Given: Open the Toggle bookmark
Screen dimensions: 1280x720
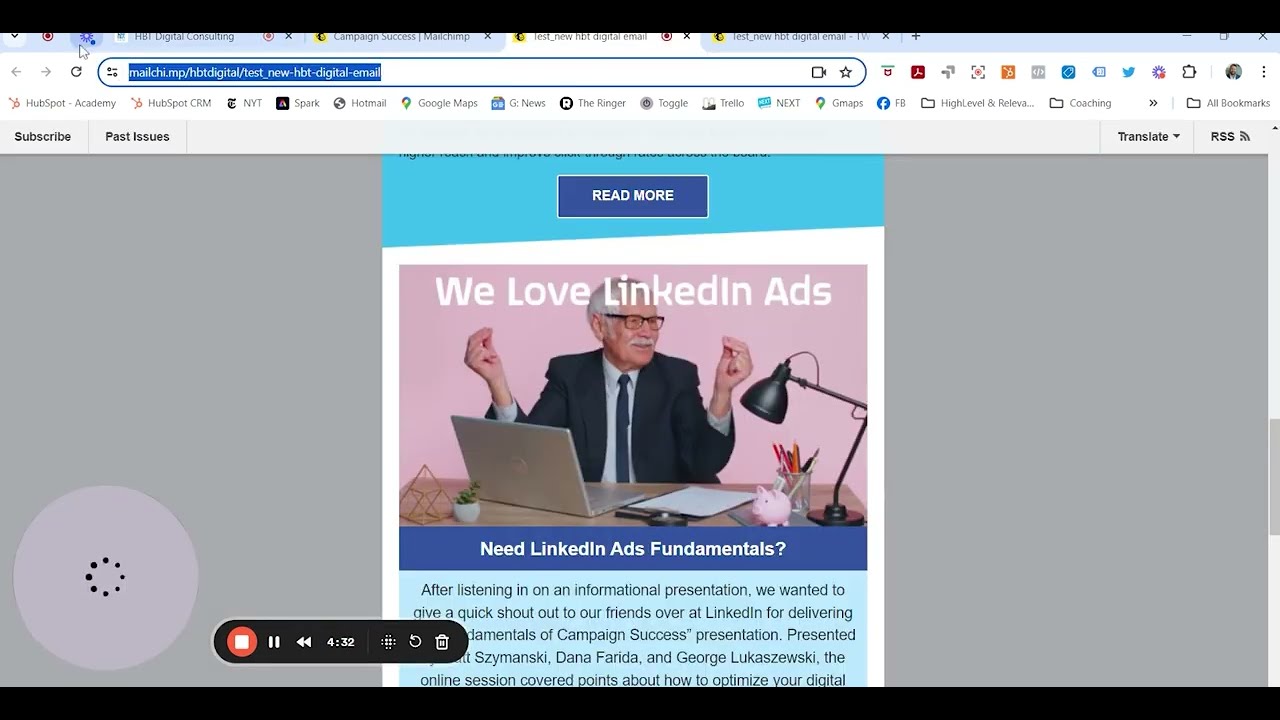Looking at the screenshot, I should [x=664, y=103].
